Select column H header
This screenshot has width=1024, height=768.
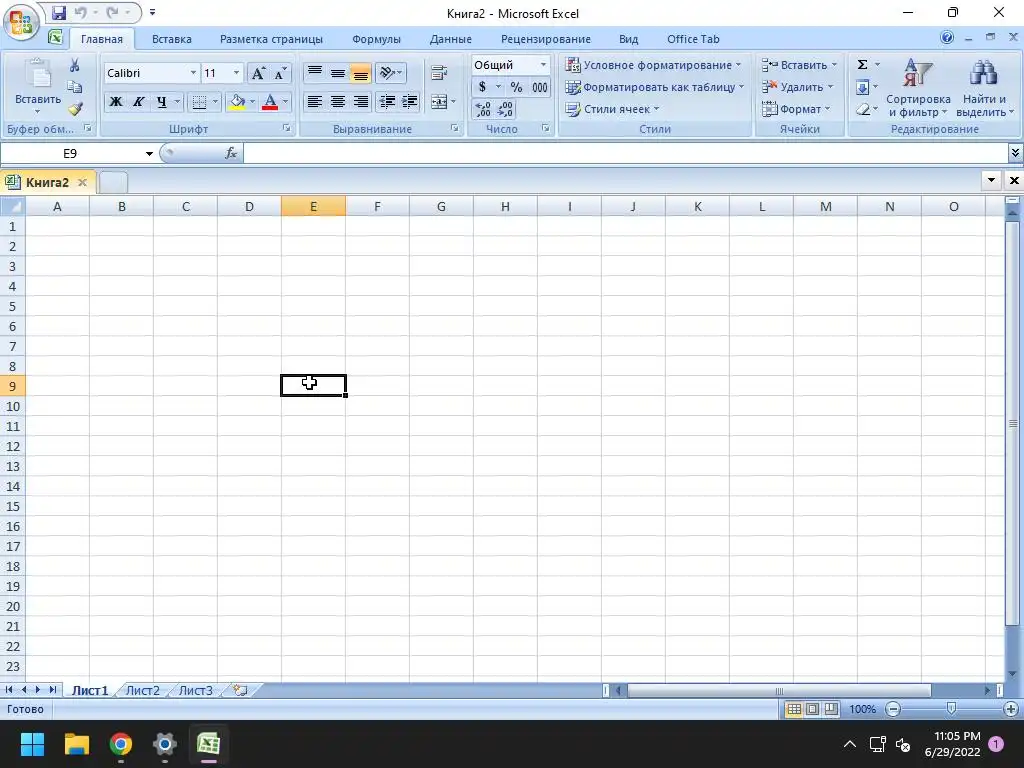[505, 206]
